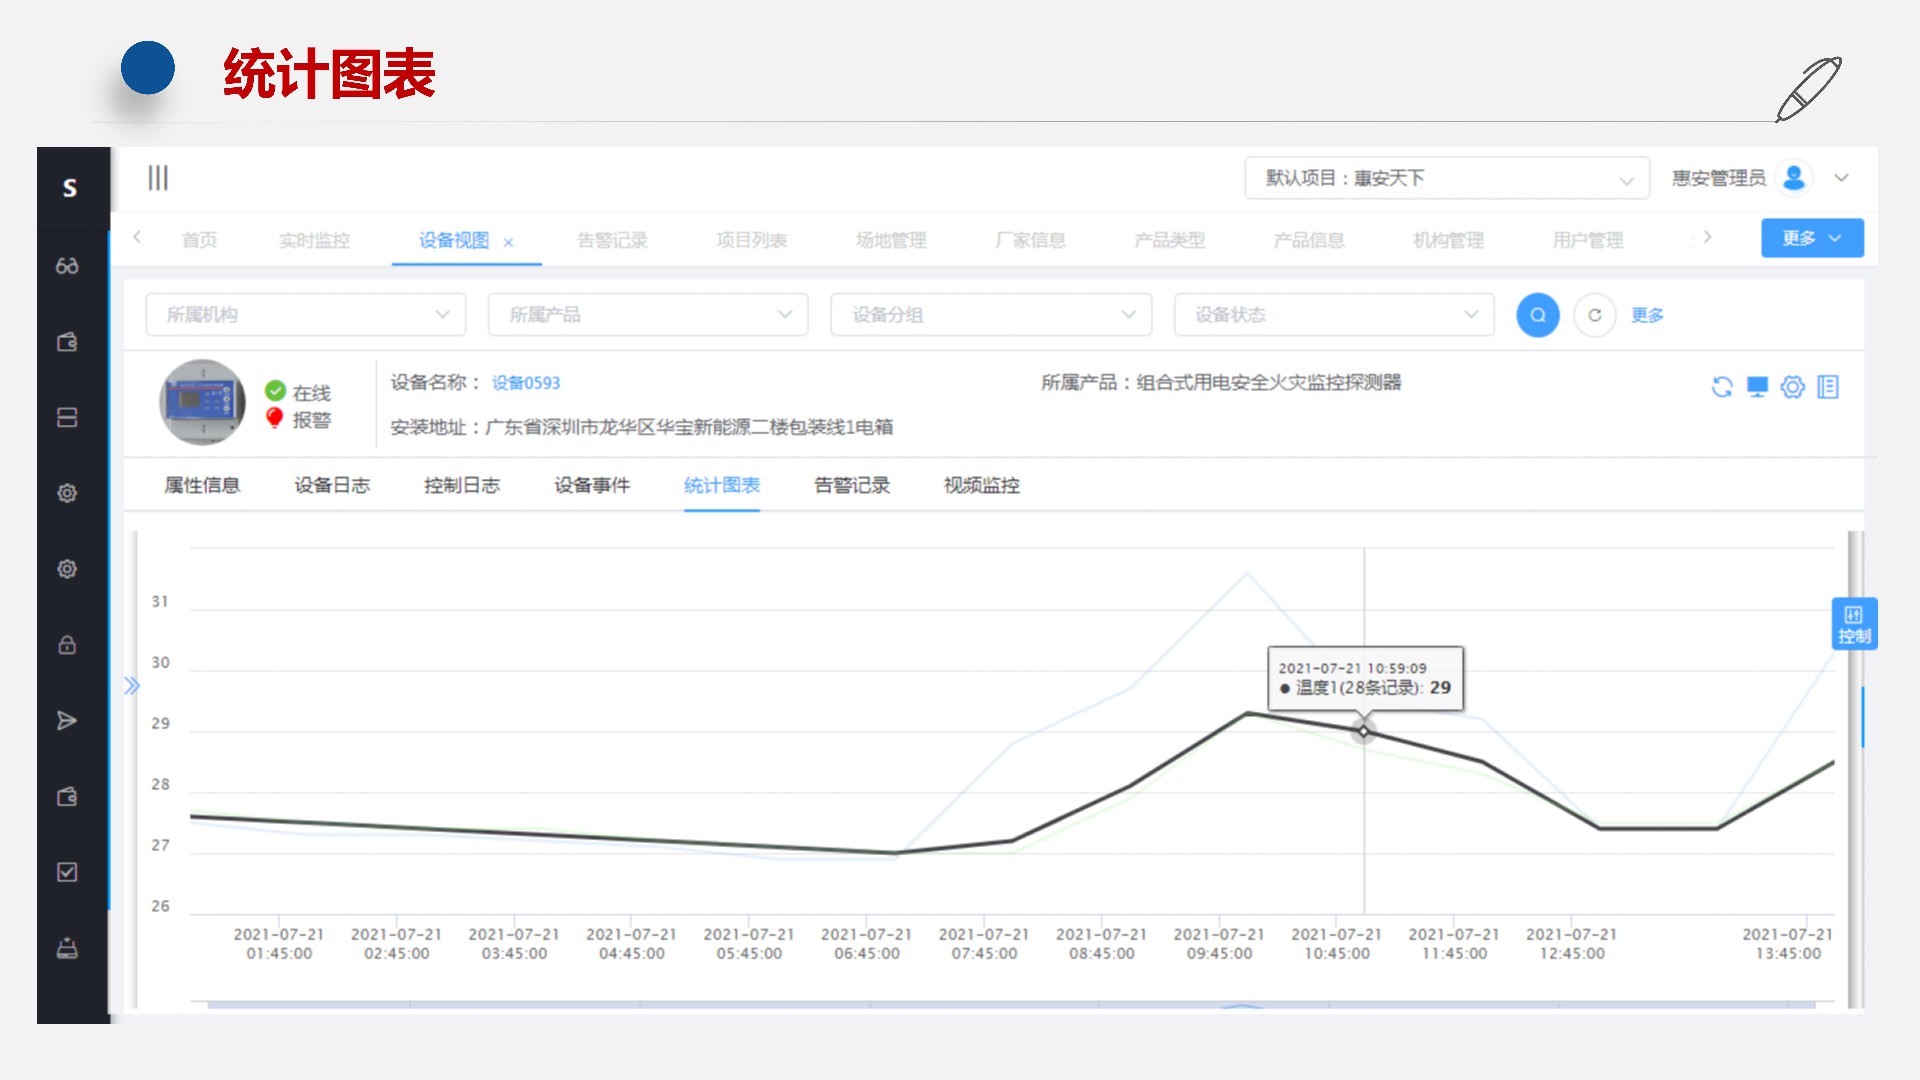Open the 设备状态 dropdown

point(1333,315)
